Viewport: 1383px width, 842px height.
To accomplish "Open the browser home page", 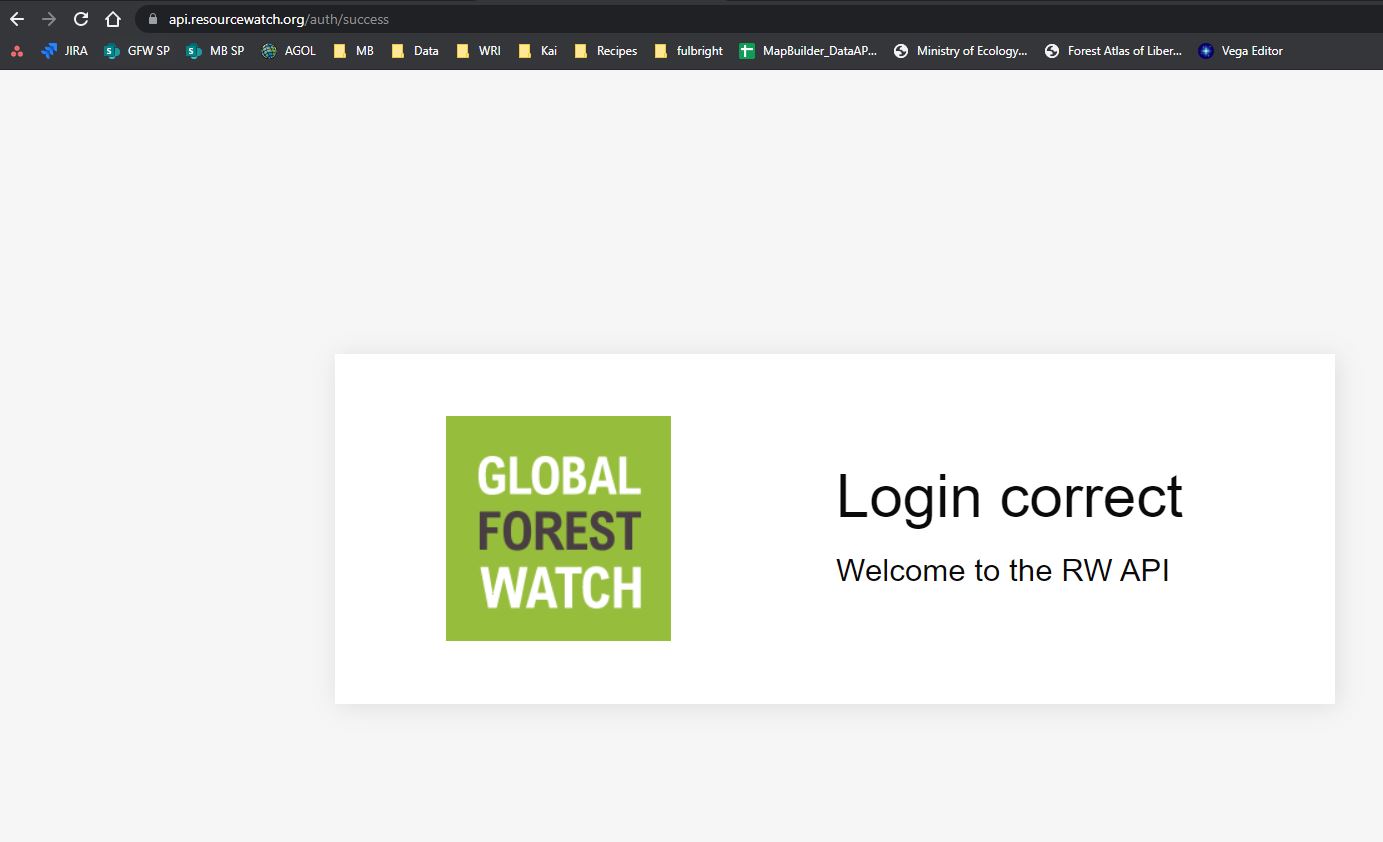I will [x=112, y=18].
